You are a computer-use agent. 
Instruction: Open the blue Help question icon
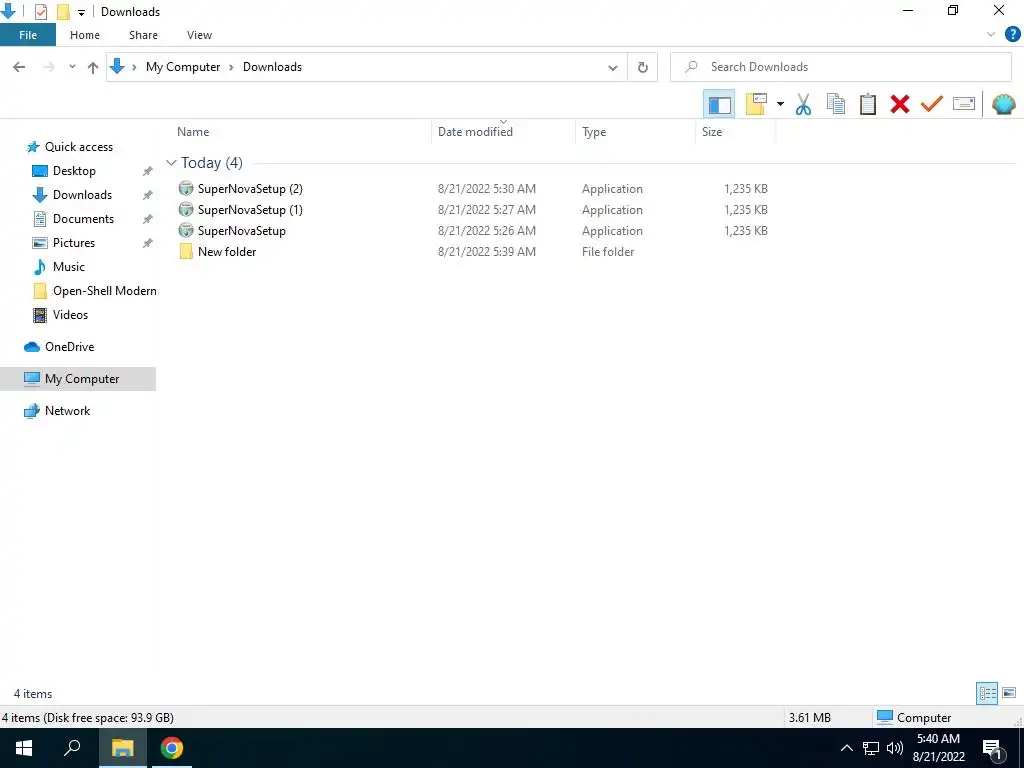[1012, 35]
